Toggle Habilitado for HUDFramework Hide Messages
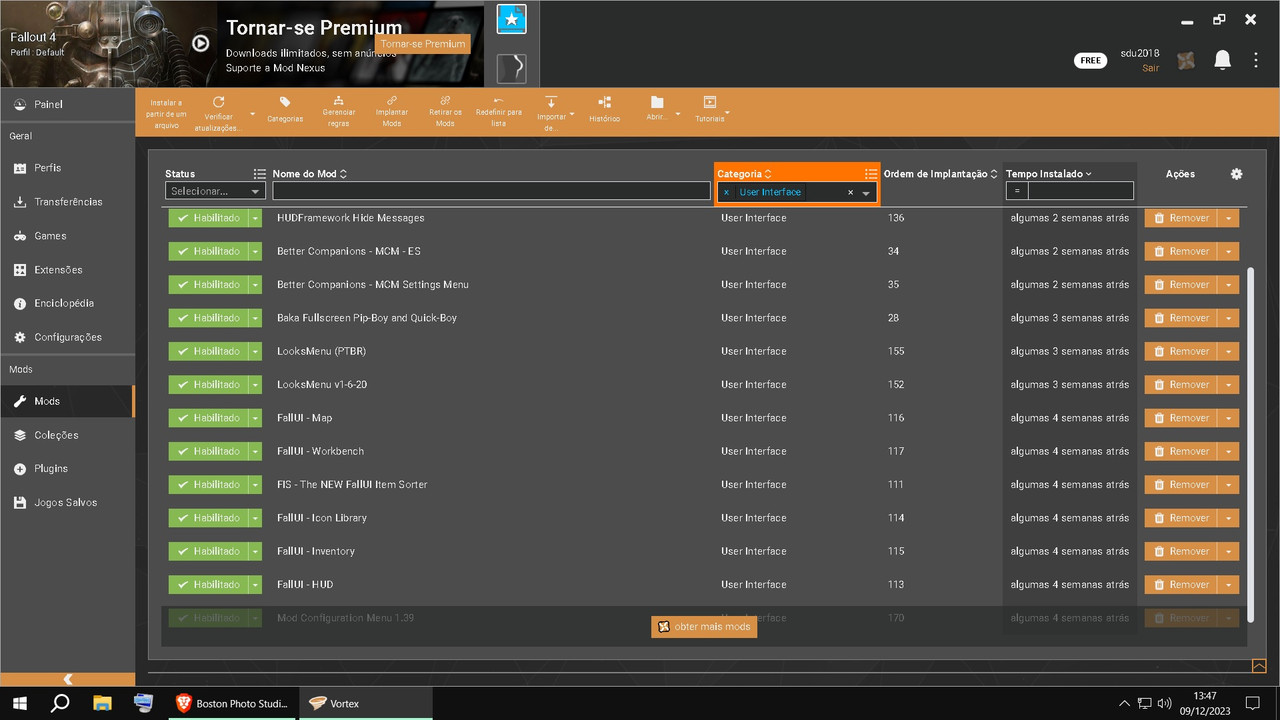Screen dimensions: 1280x720 (x=208, y=218)
